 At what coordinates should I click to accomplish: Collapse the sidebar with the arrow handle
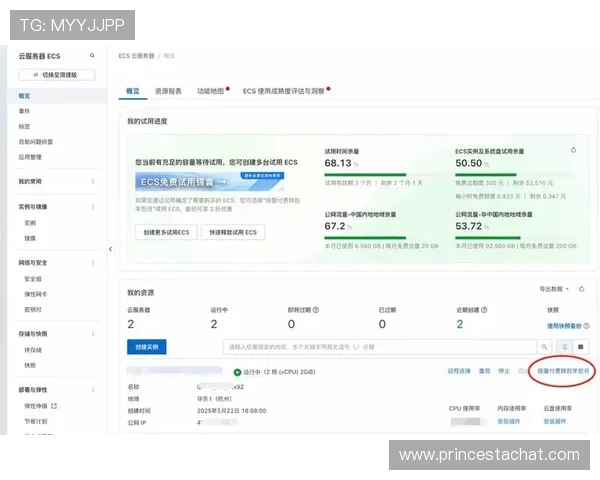pyautogui.click(x=111, y=249)
